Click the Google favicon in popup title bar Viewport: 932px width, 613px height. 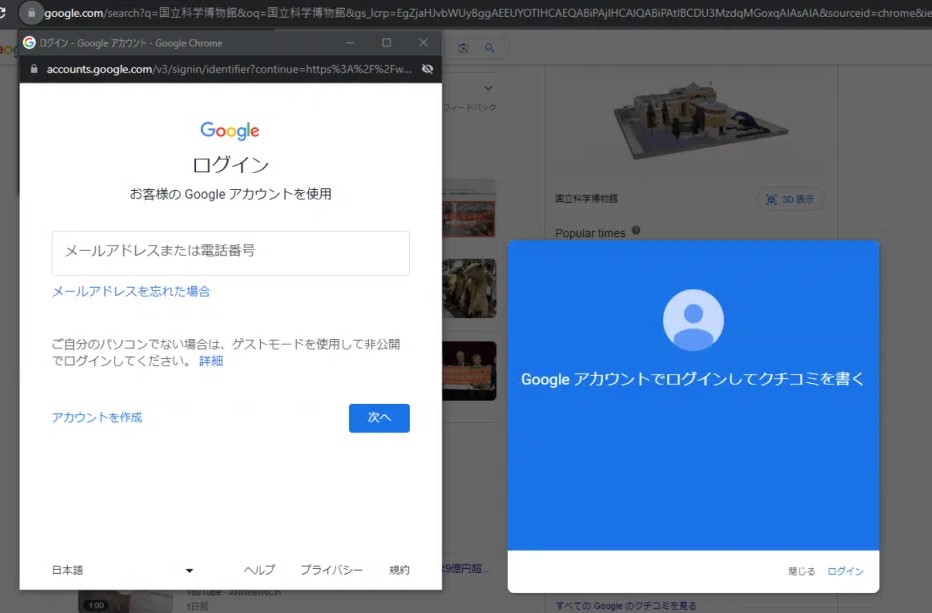coord(29,43)
